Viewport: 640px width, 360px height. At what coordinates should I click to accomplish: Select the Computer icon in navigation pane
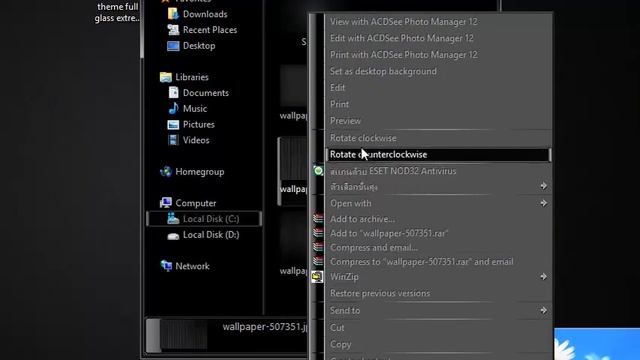click(x=166, y=203)
